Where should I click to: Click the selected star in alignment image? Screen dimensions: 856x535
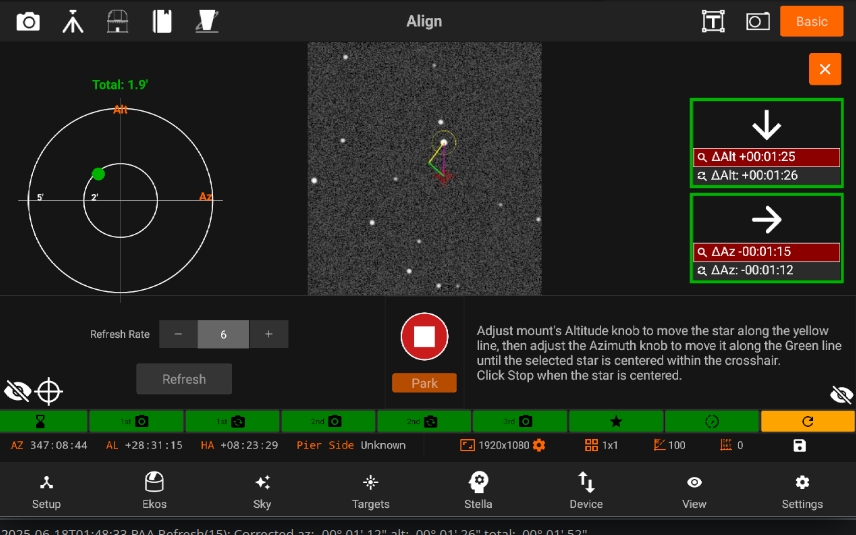click(x=444, y=142)
